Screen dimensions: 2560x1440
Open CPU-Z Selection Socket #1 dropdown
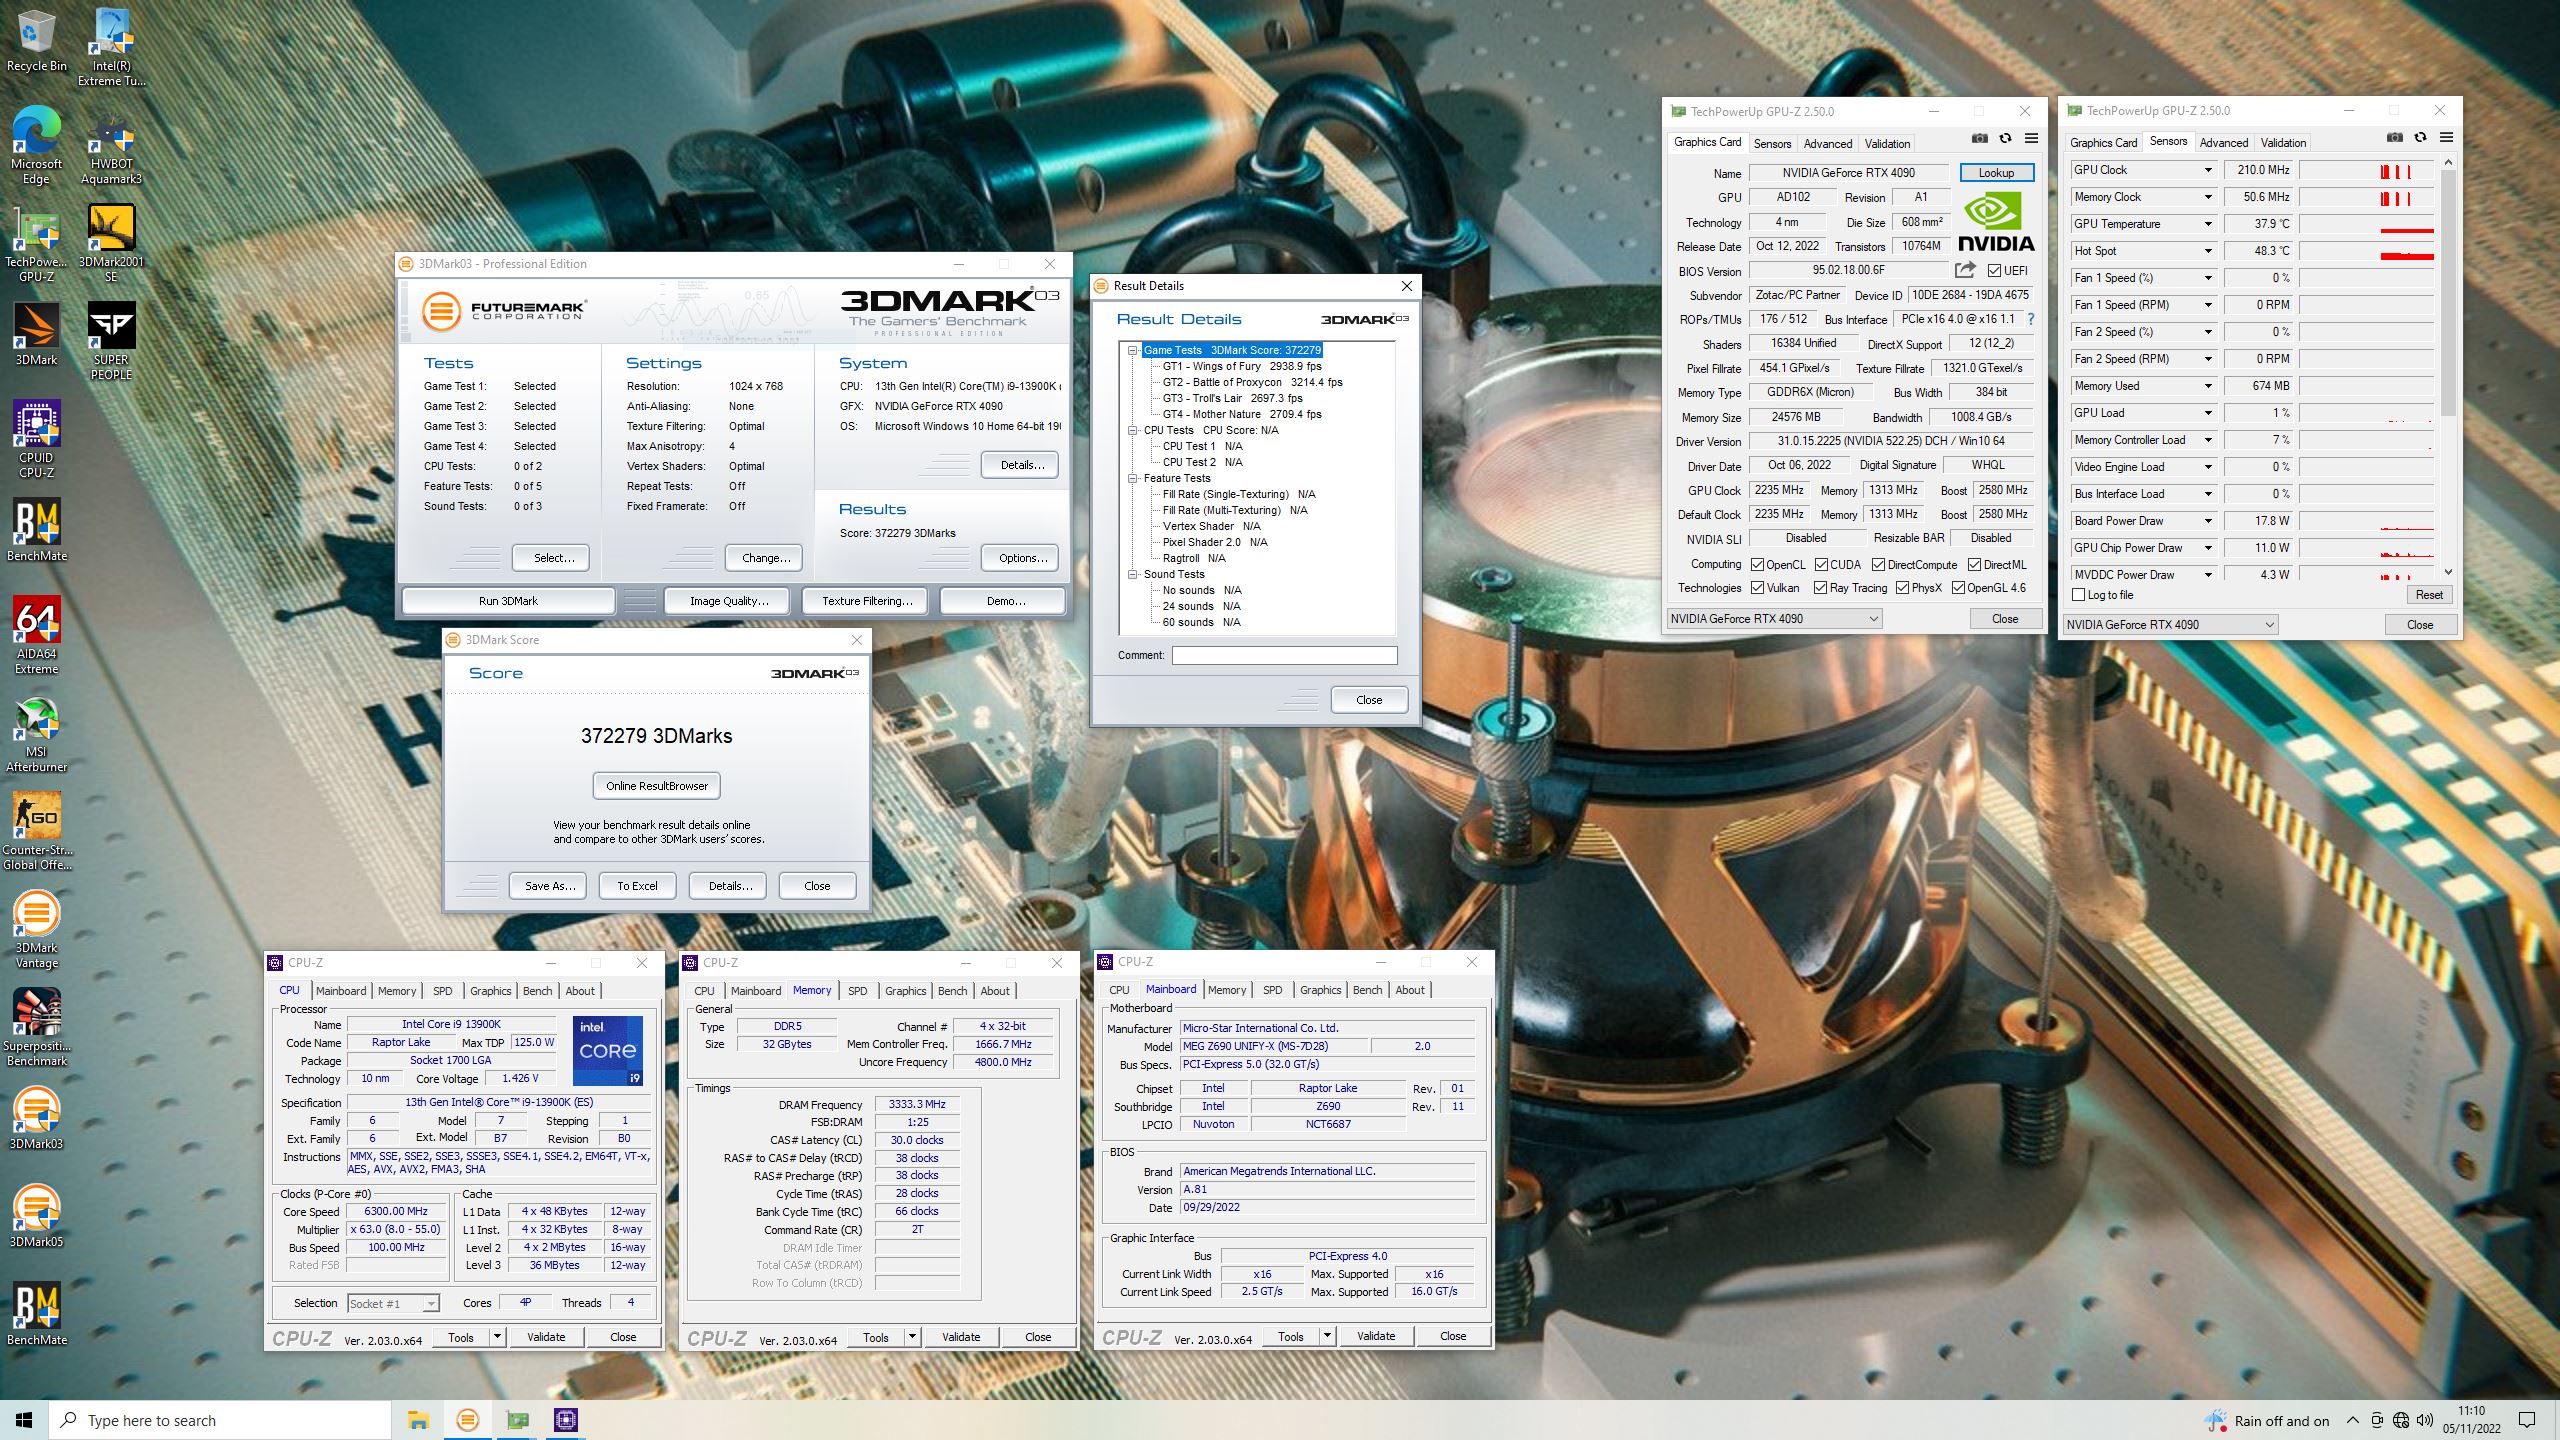click(x=393, y=1303)
